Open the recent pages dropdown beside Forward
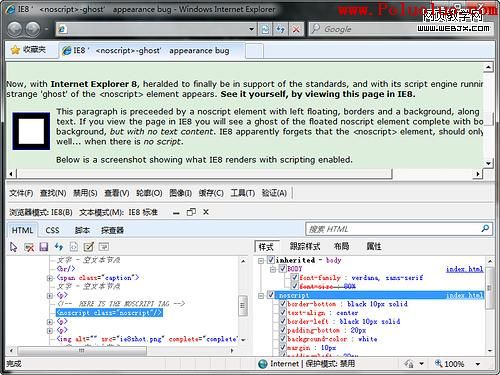The image size is (500, 375). click(46, 29)
